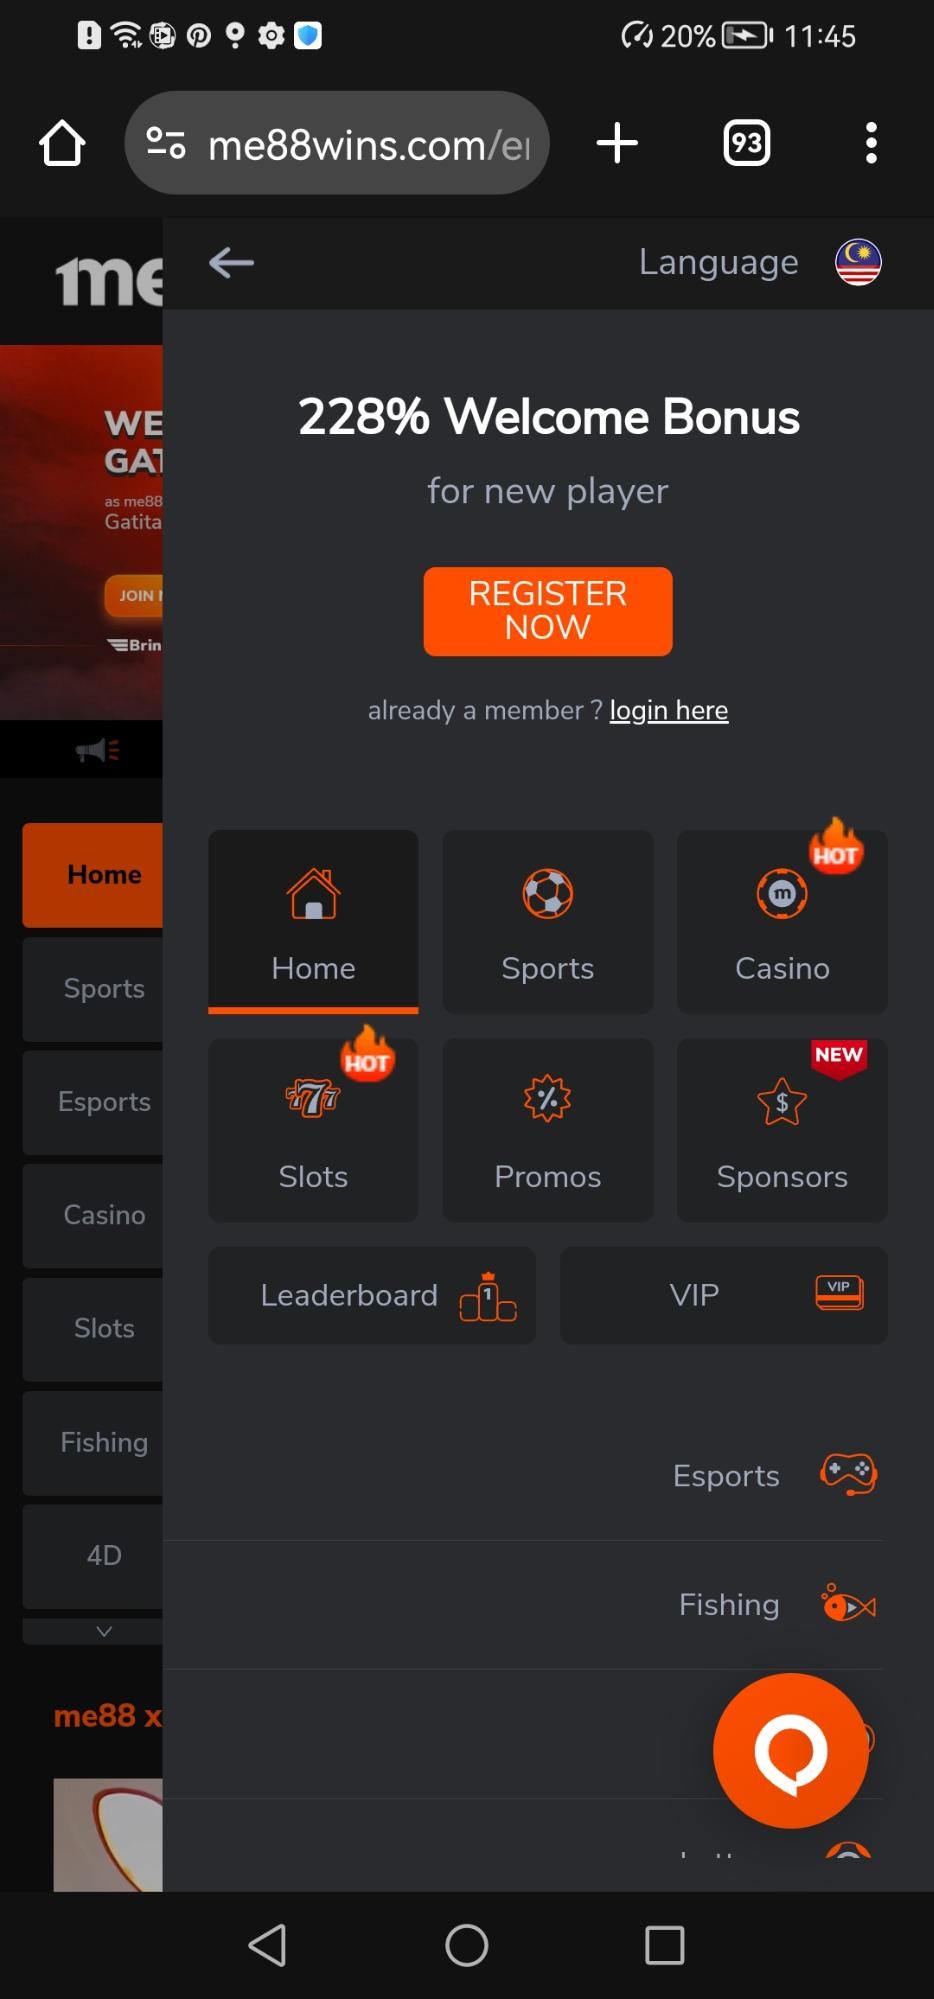This screenshot has width=934, height=1999.
Task: Open Leaderboard with podium icon
Action: (372, 1295)
